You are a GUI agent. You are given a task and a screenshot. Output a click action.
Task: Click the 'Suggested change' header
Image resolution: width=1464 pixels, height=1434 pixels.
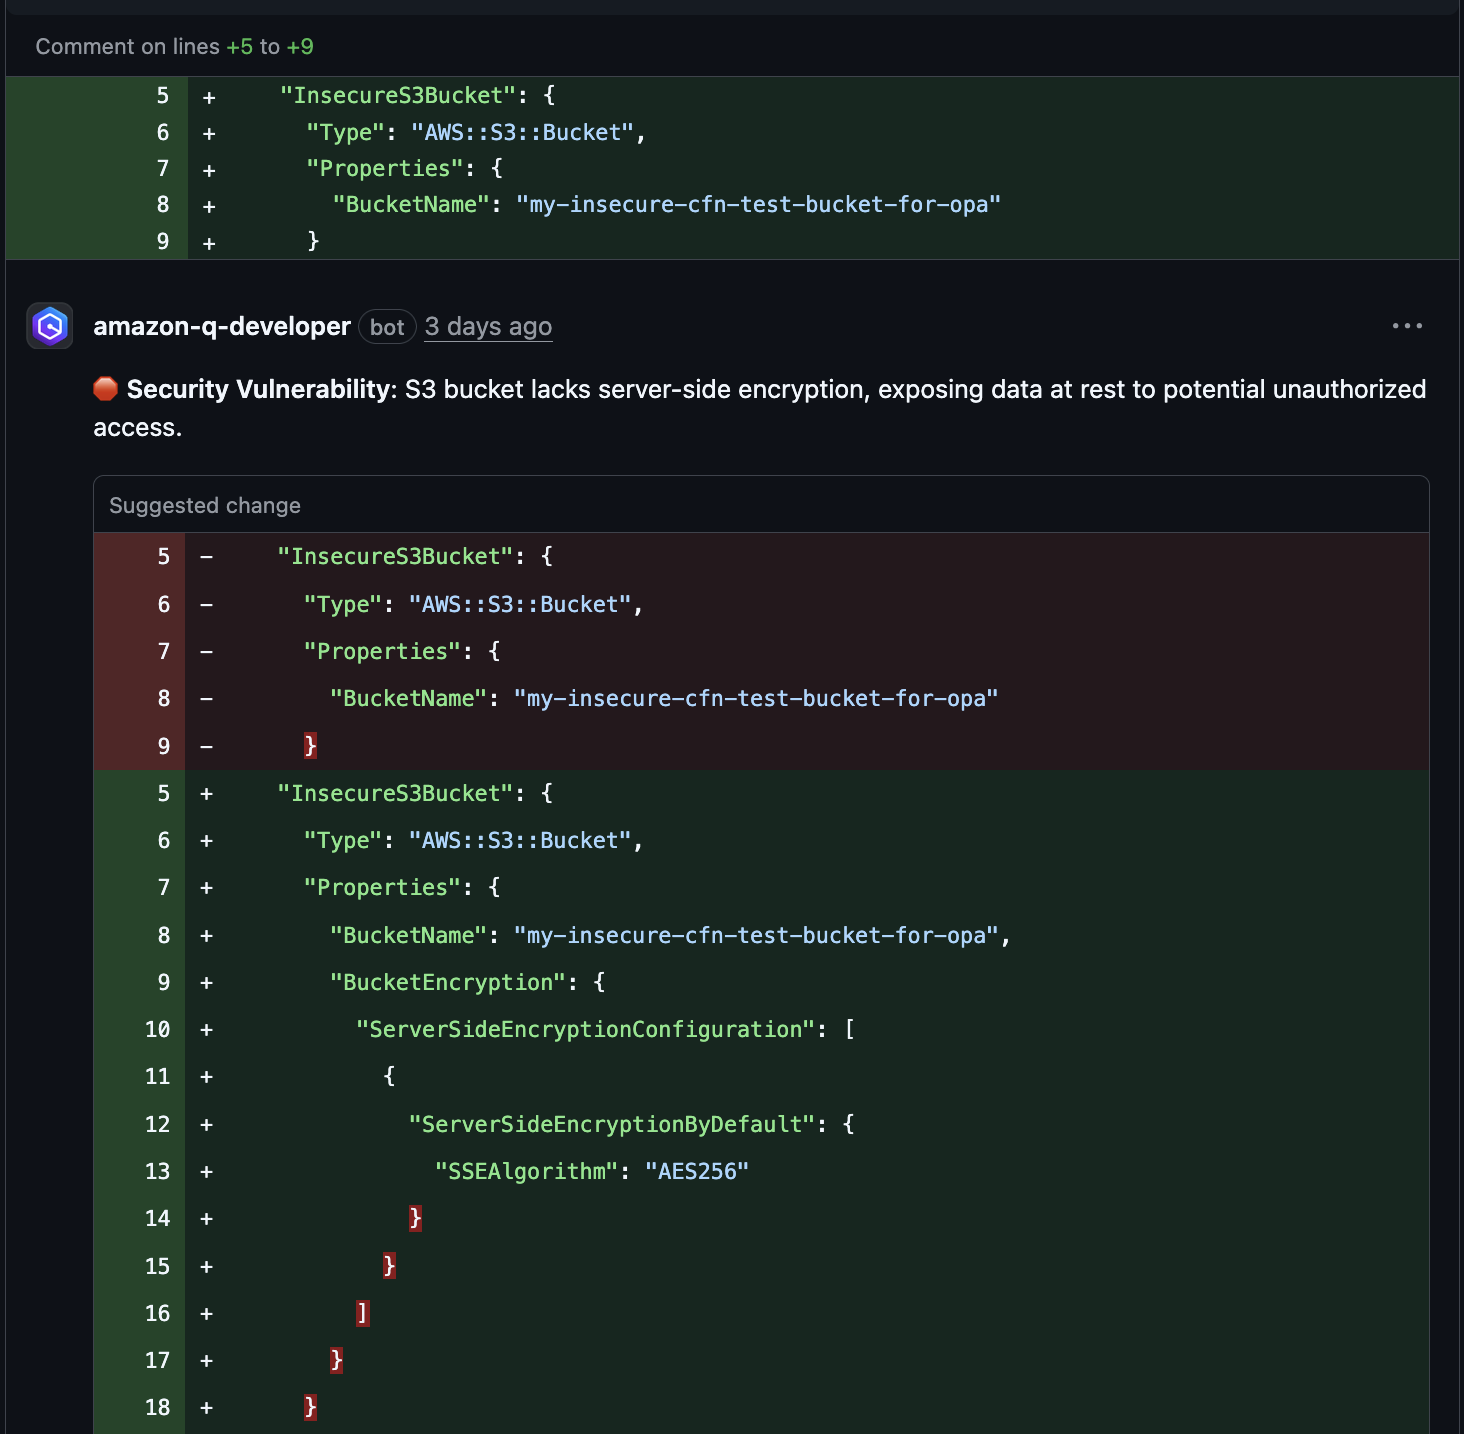click(x=205, y=506)
